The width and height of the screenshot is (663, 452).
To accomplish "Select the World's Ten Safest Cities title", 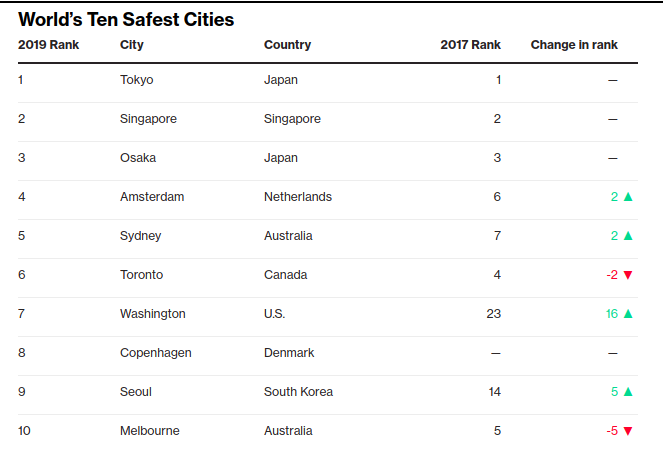I will pos(126,19).
